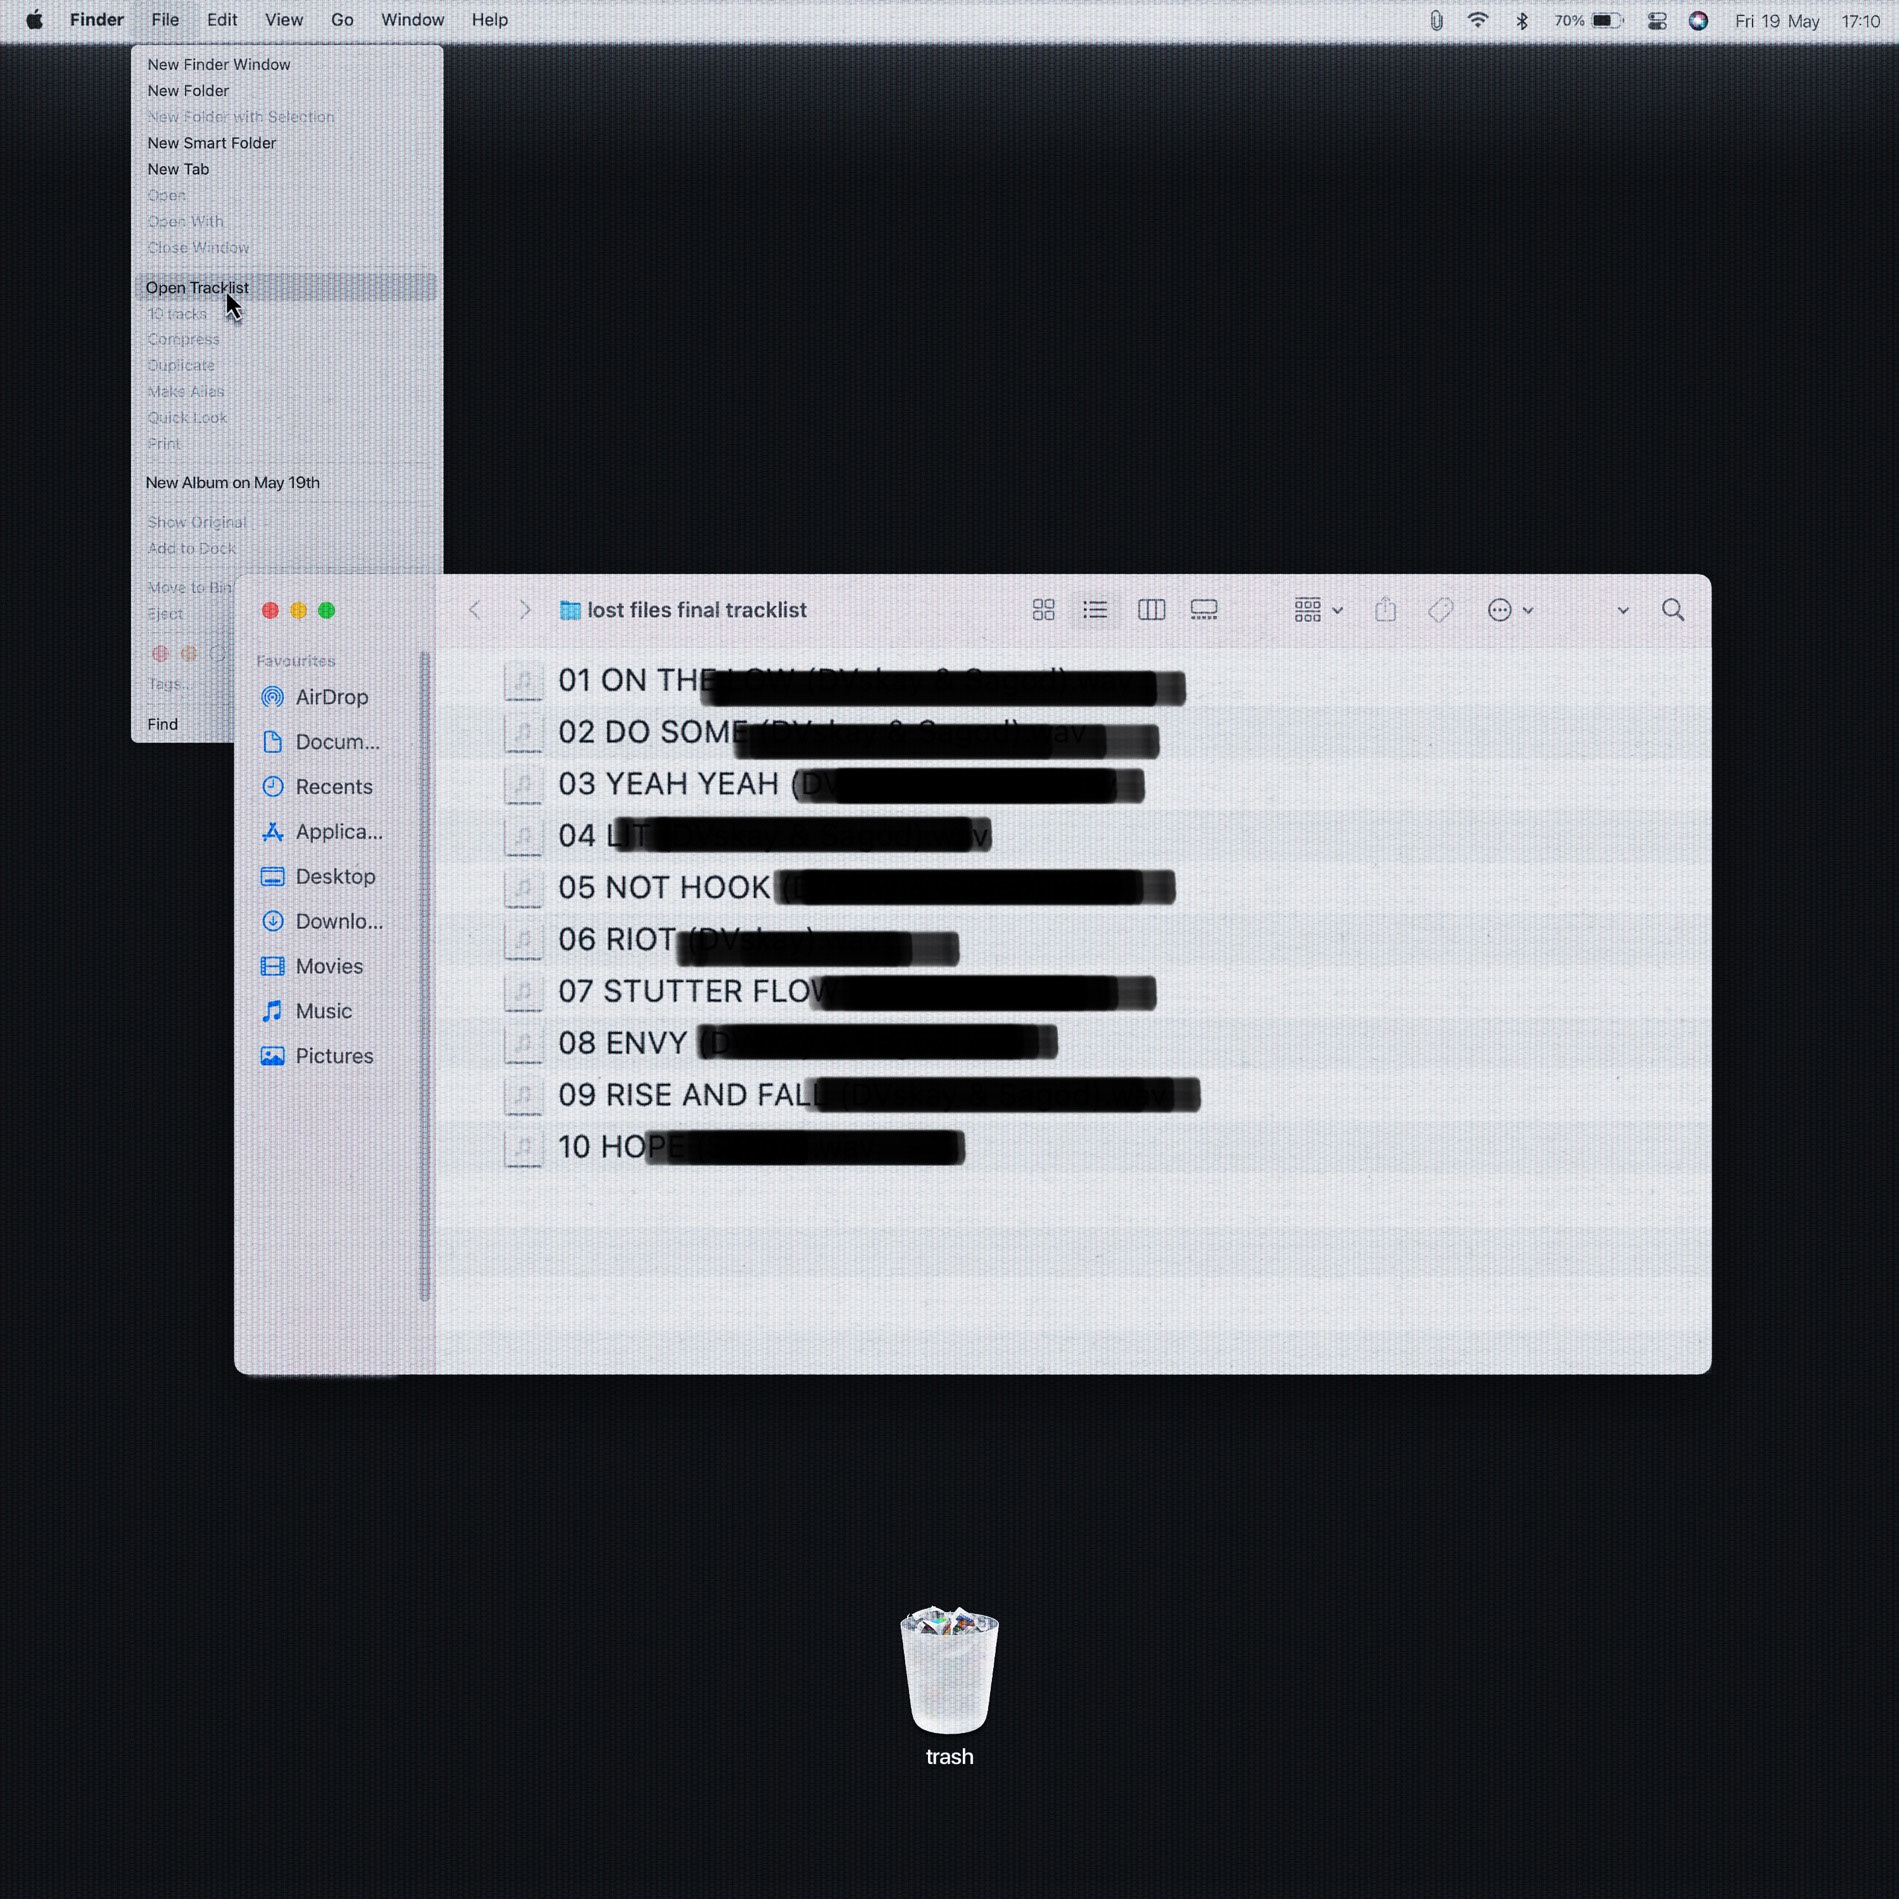The image size is (1899, 1899).
Task: Expand the toolbar overflow chevron
Action: point(1620,610)
